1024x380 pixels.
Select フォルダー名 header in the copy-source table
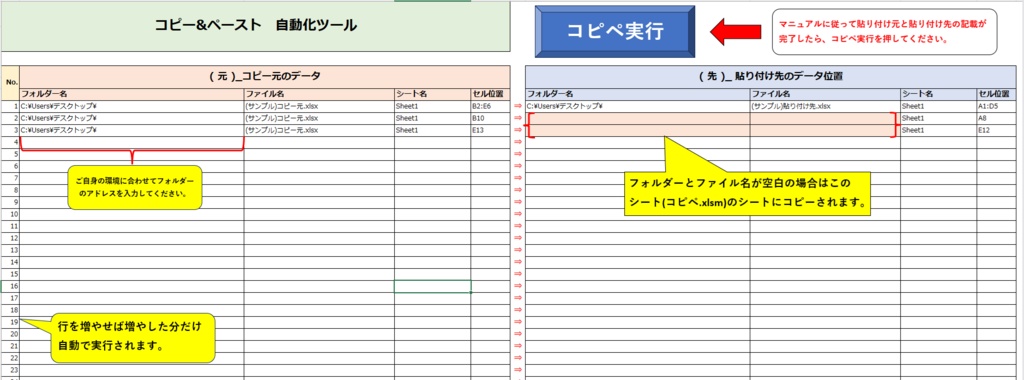(132, 94)
